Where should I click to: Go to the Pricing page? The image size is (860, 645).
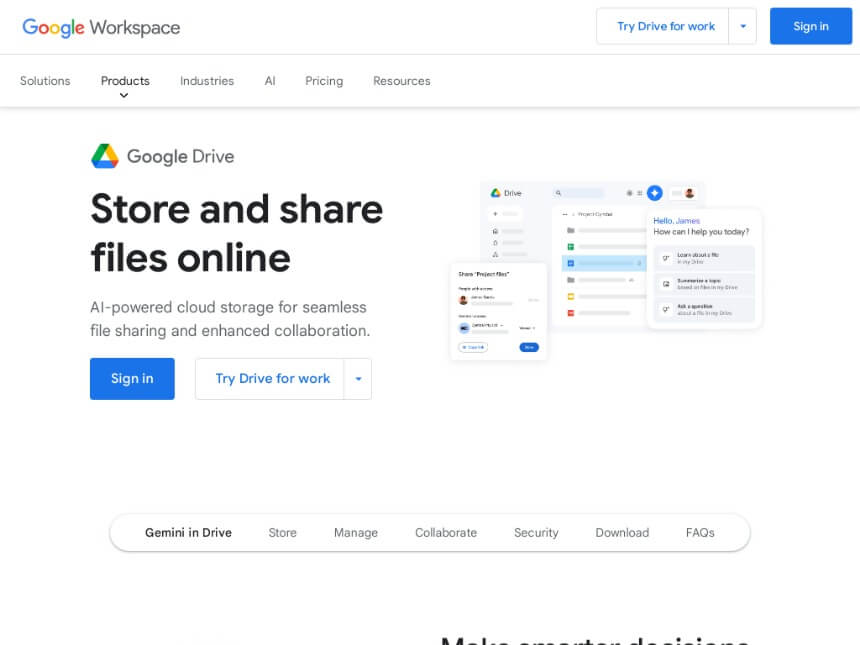324,81
